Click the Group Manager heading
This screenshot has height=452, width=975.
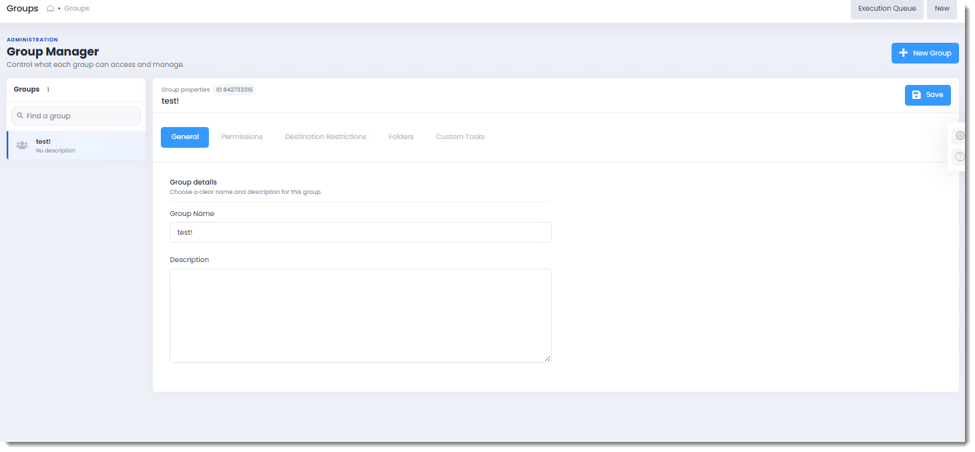pyautogui.click(x=53, y=52)
